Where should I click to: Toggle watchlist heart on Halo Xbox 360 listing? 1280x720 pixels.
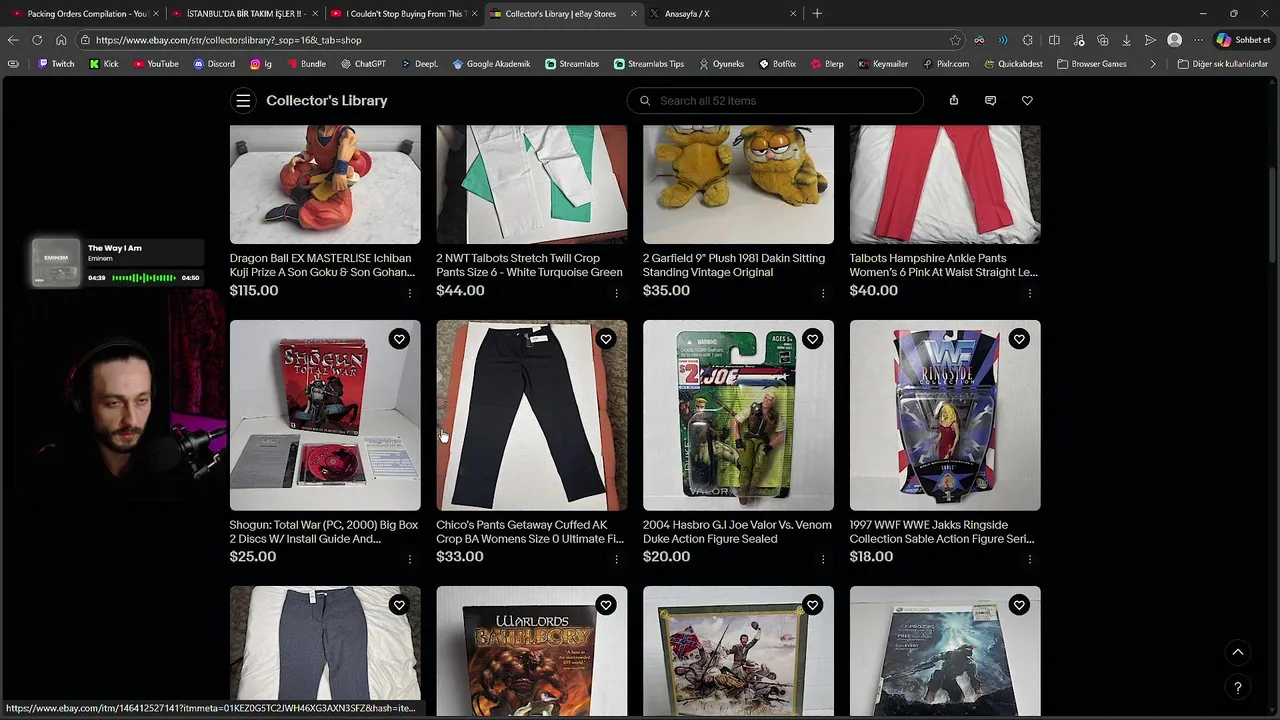coord(1019,605)
